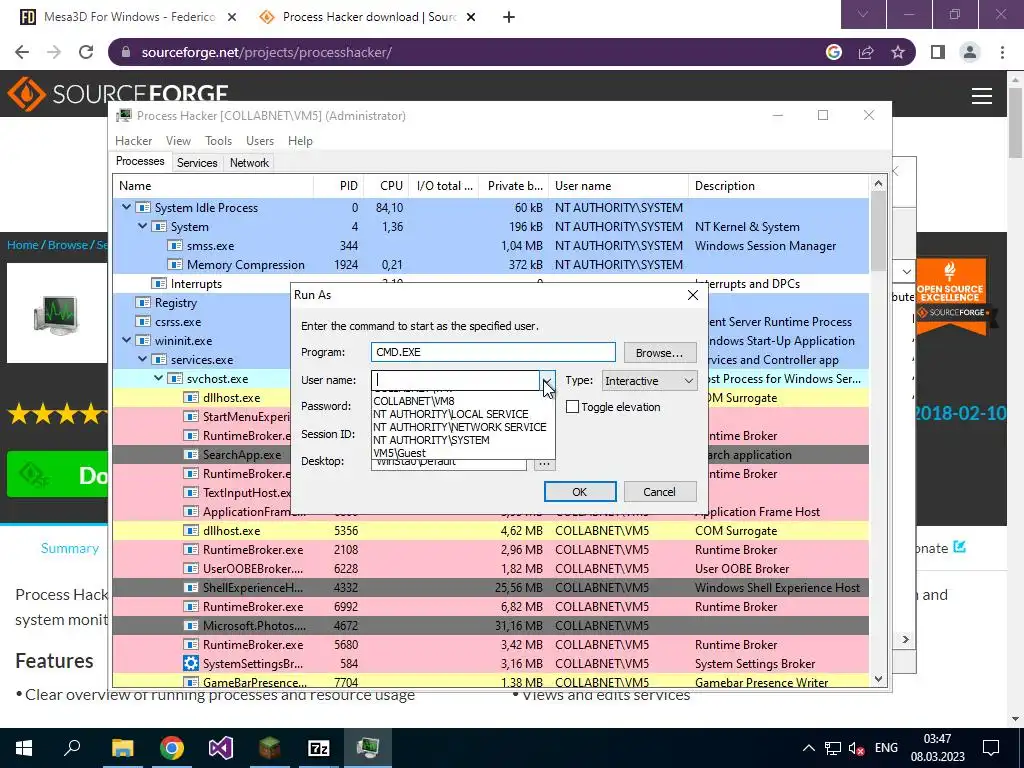Screen dimensions: 1024x768
Task: Switch to the Services tab
Action: coord(197,163)
